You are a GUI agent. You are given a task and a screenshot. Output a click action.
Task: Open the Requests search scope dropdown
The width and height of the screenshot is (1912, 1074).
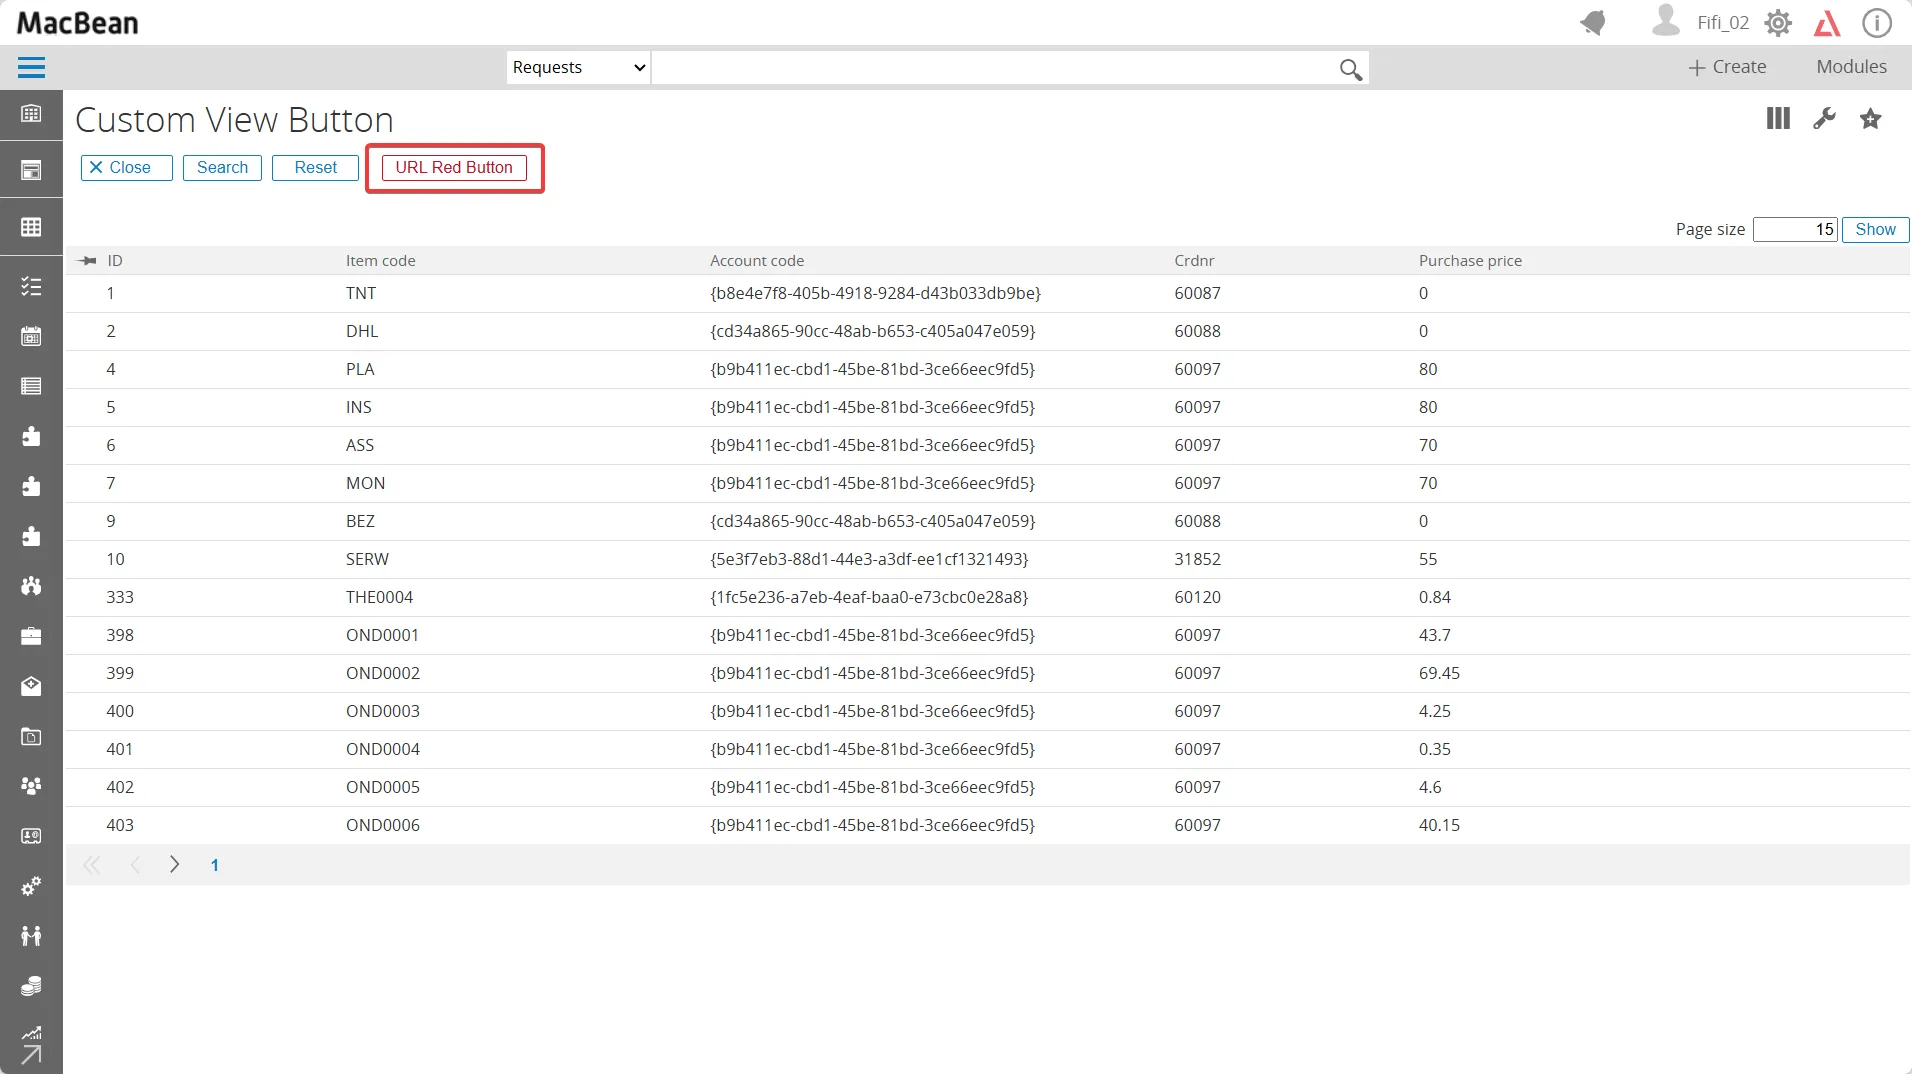[x=578, y=67]
